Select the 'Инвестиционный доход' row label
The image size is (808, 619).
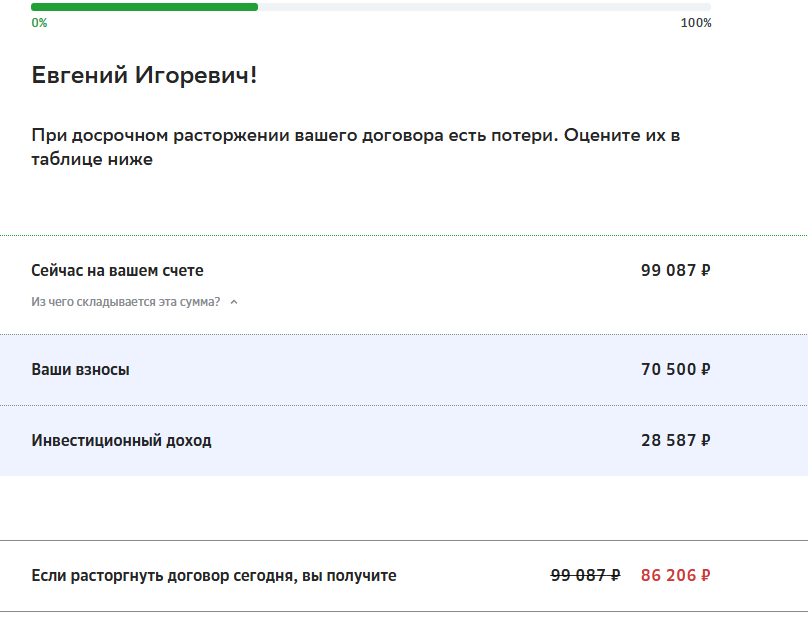tap(122, 441)
